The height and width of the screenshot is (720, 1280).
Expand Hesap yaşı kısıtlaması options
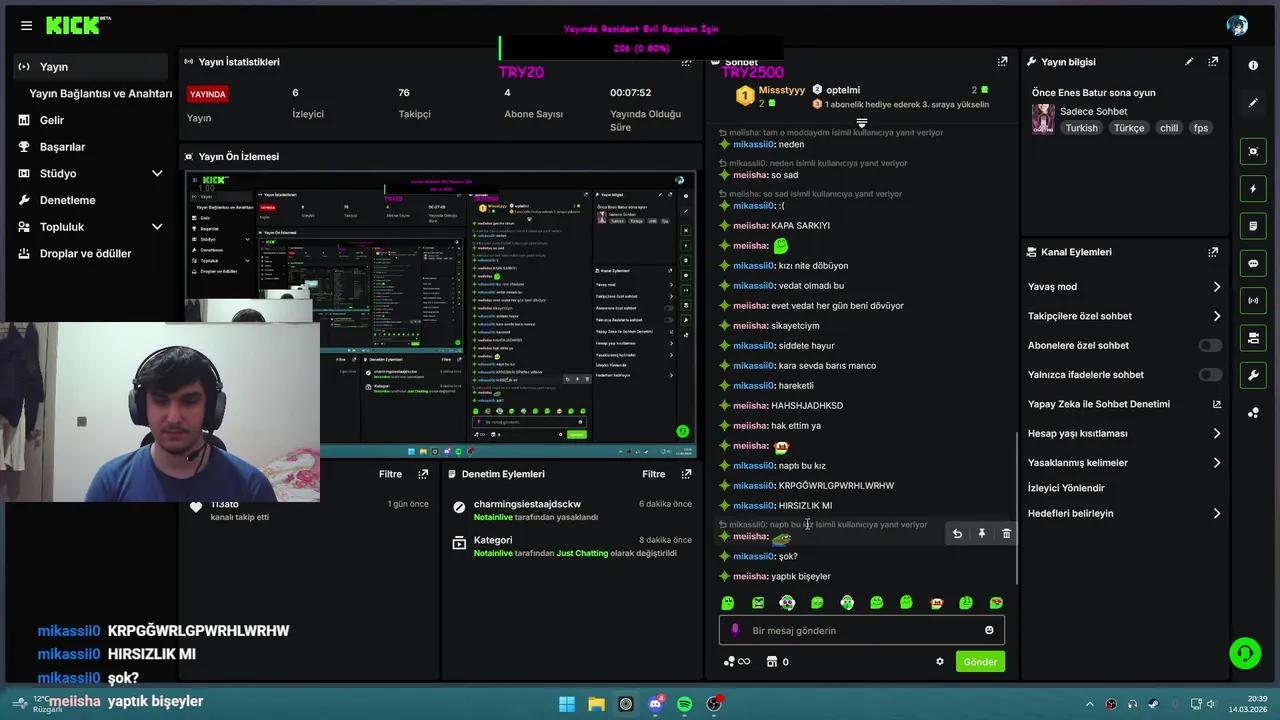tap(1216, 434)
